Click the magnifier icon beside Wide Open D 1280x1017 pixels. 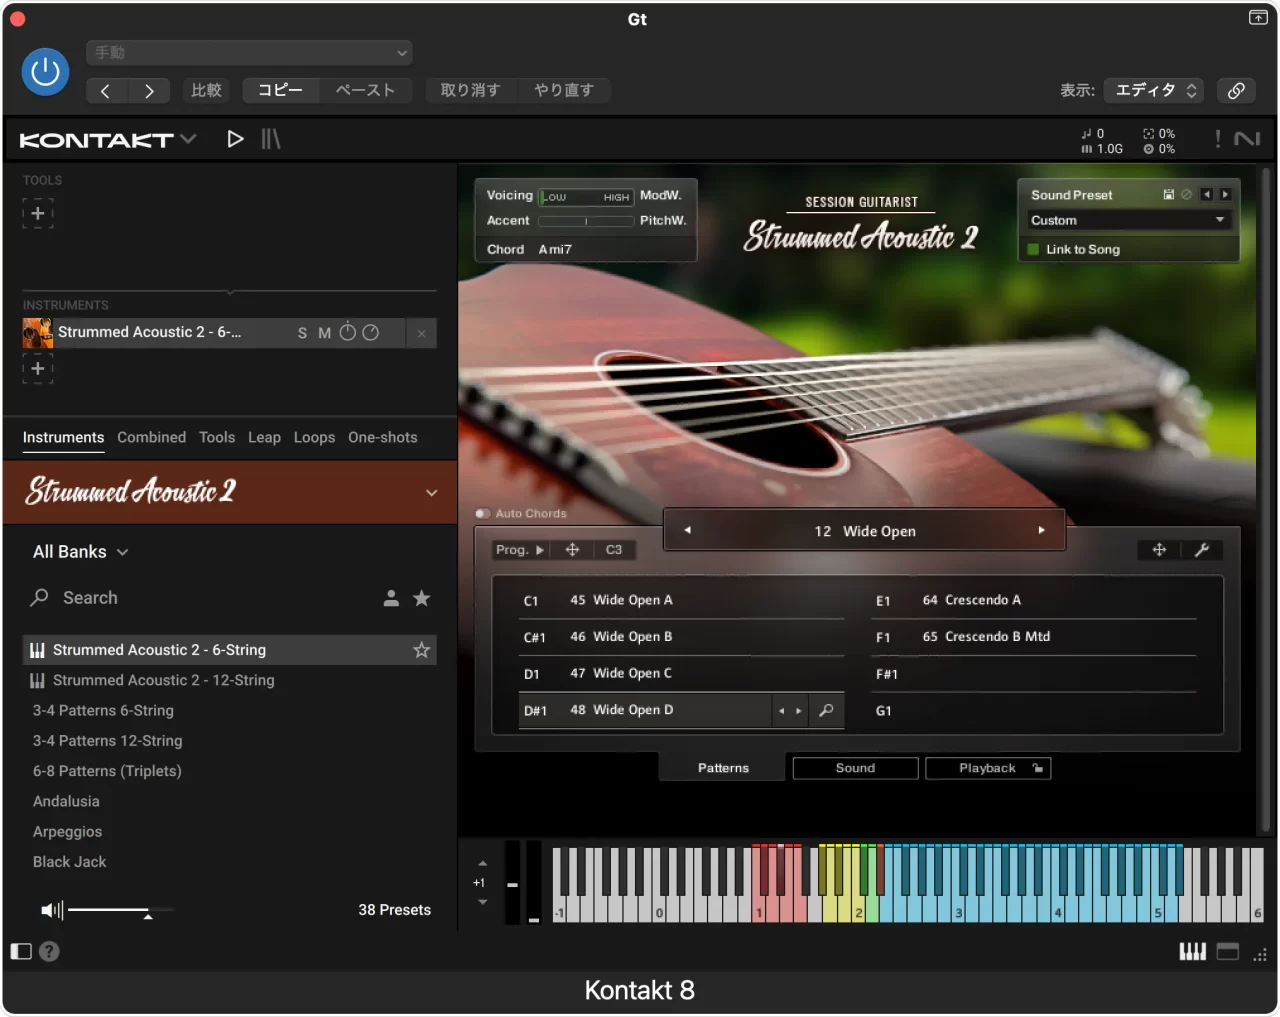click(x=826, y=711)
